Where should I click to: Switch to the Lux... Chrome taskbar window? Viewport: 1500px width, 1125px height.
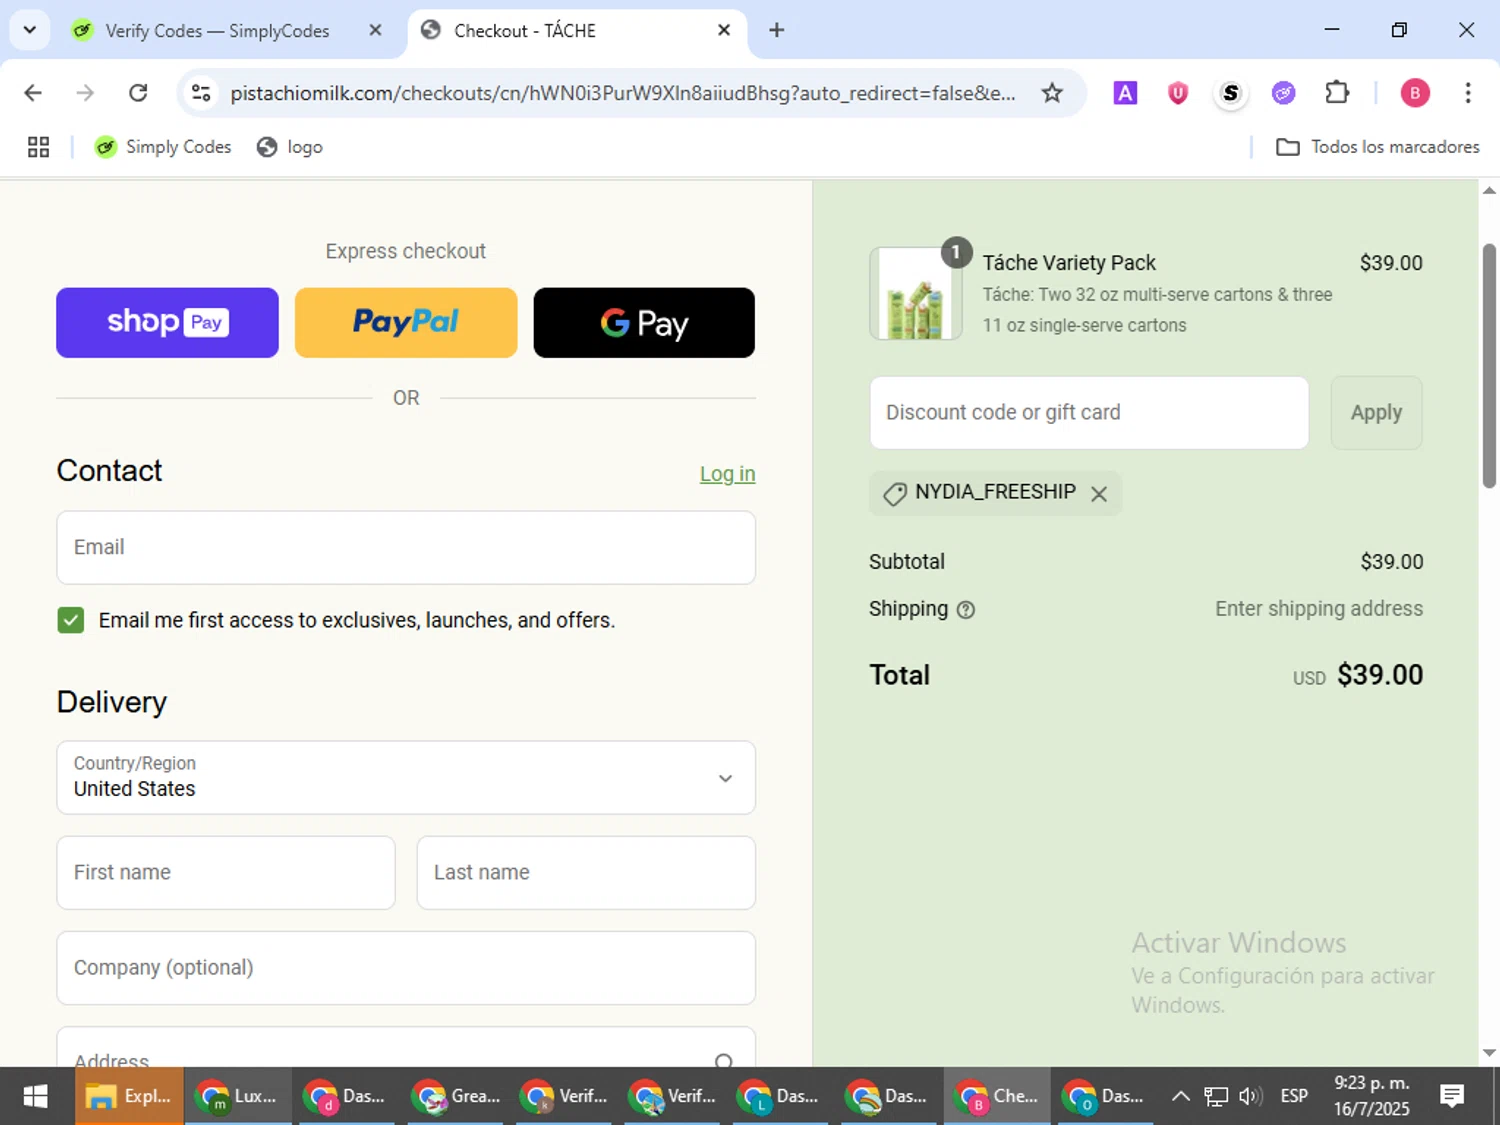point(238,1096)
